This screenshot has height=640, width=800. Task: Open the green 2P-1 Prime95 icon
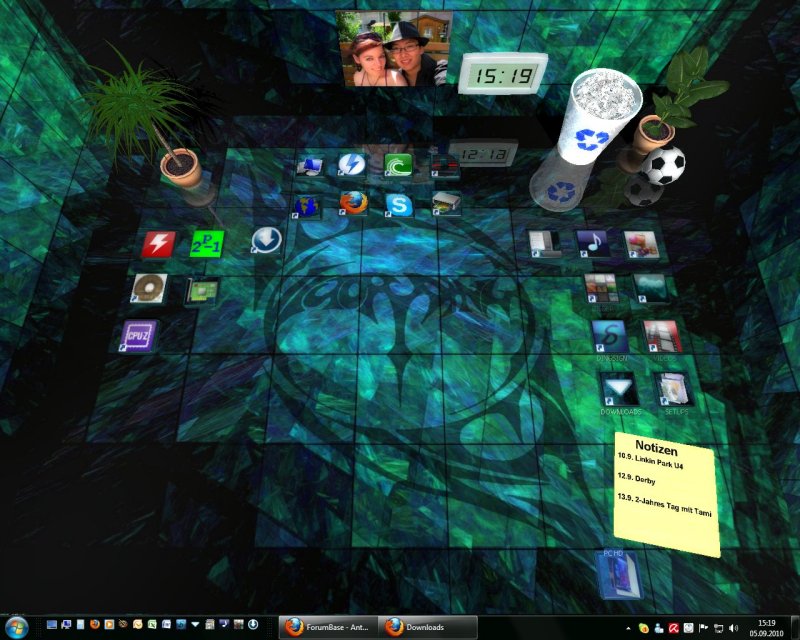point(207,244)
